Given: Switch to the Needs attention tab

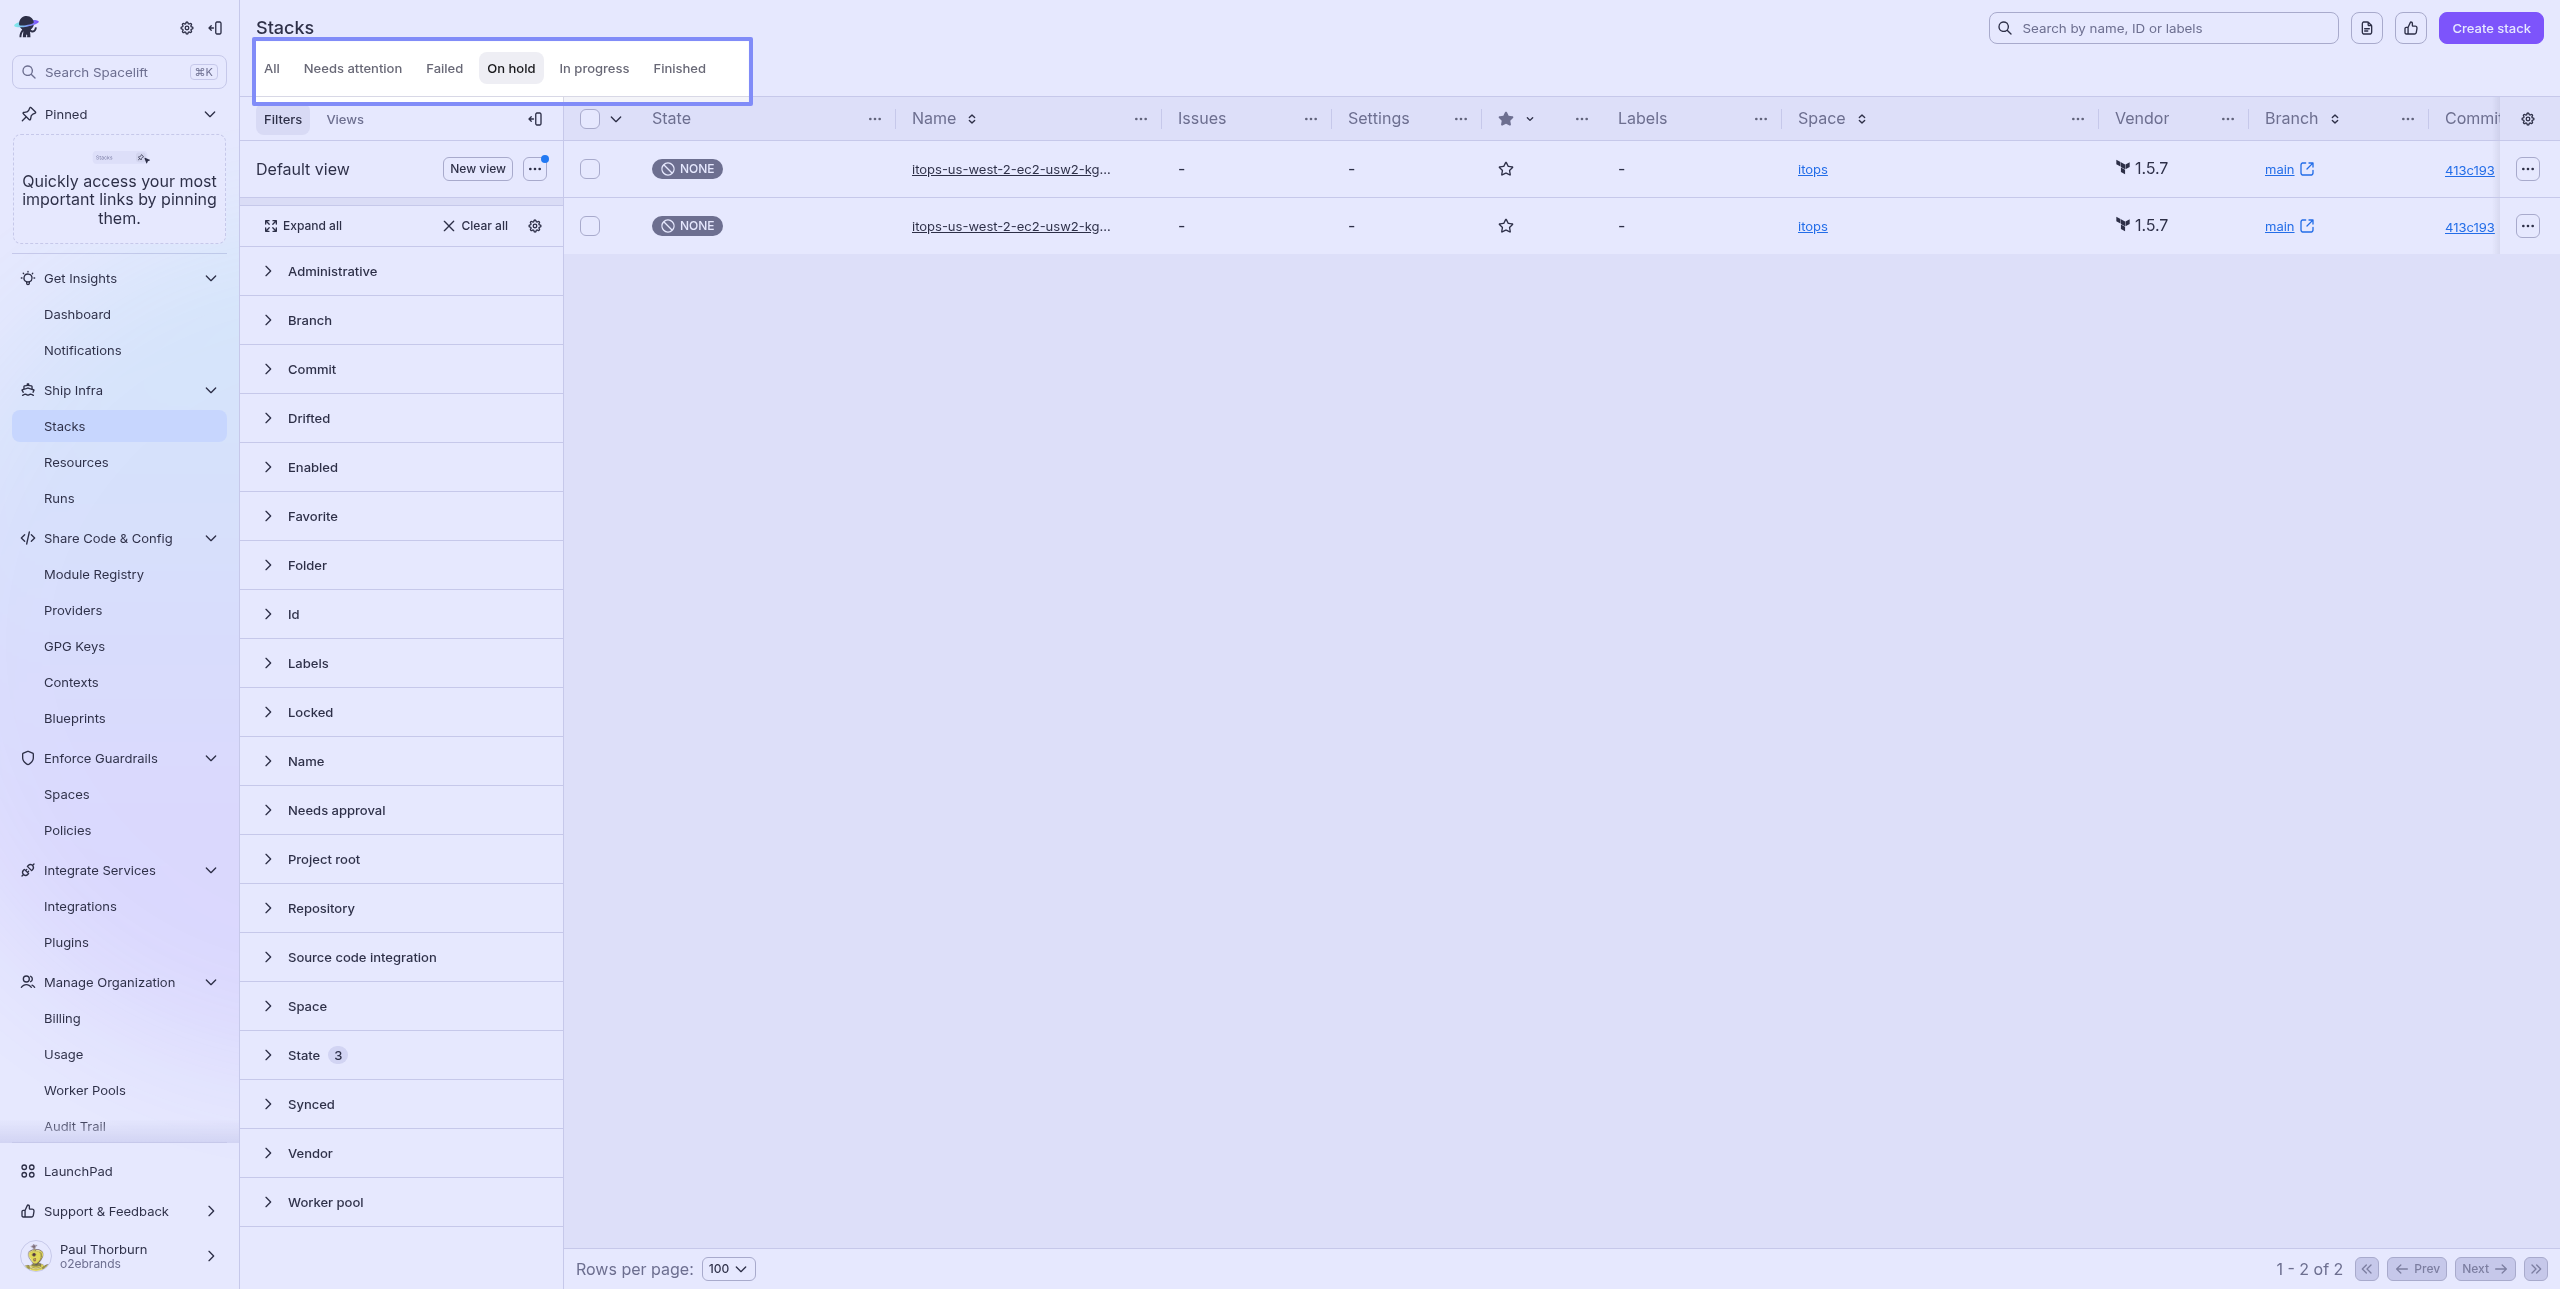Looking at the screenshot, I should pyautogui.click(x=352, y=68).
